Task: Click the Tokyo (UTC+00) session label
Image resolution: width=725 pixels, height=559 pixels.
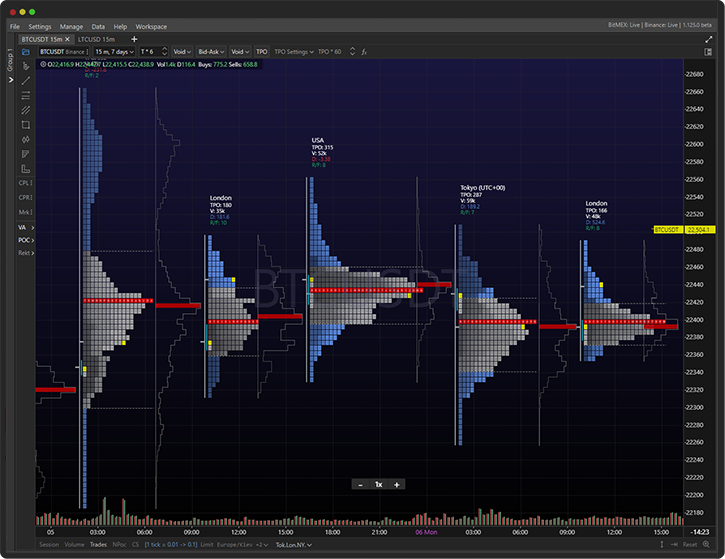Action: coord(483,188)
